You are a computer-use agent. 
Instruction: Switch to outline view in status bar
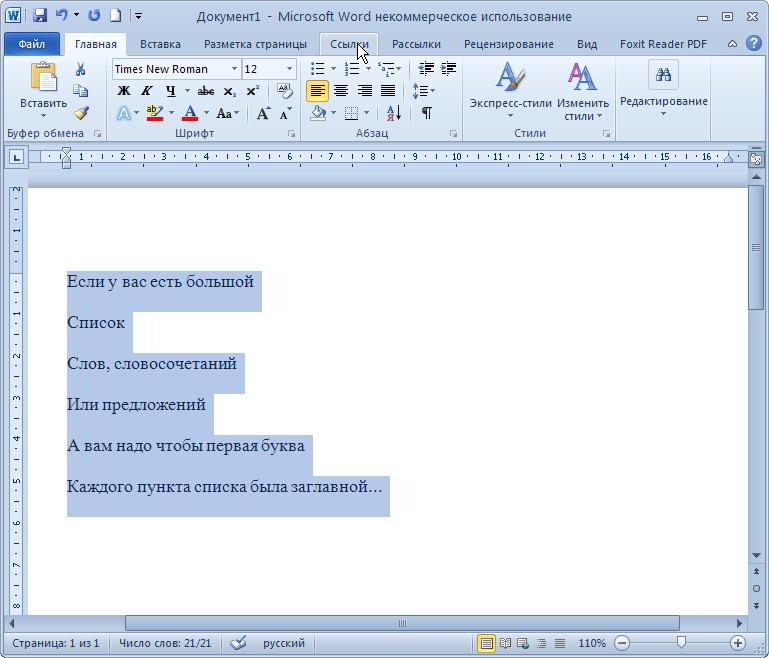pos(541,643)
